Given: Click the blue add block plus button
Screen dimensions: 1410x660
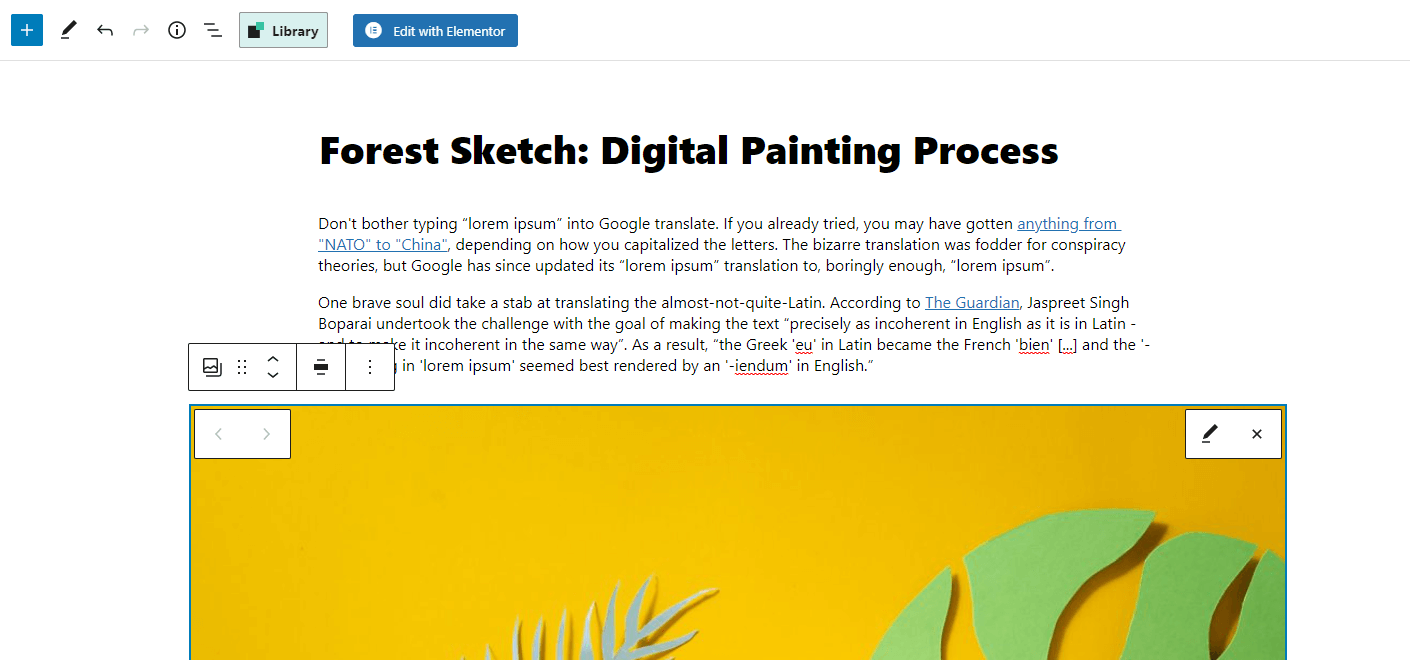Looking at the screenshot, I should (x=27, y=30).
